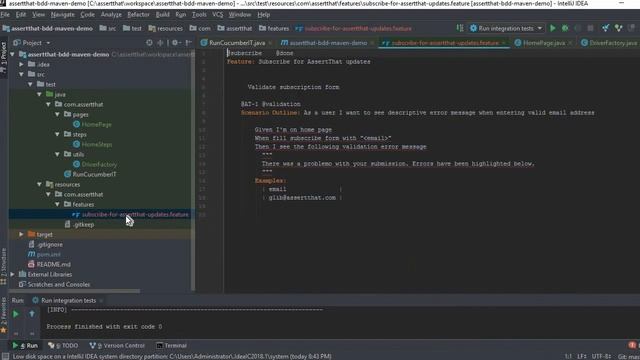This screenshot has width=640, height=360.
Task: Collapse all using Project panel collapse icon
Action: [160, 42]
